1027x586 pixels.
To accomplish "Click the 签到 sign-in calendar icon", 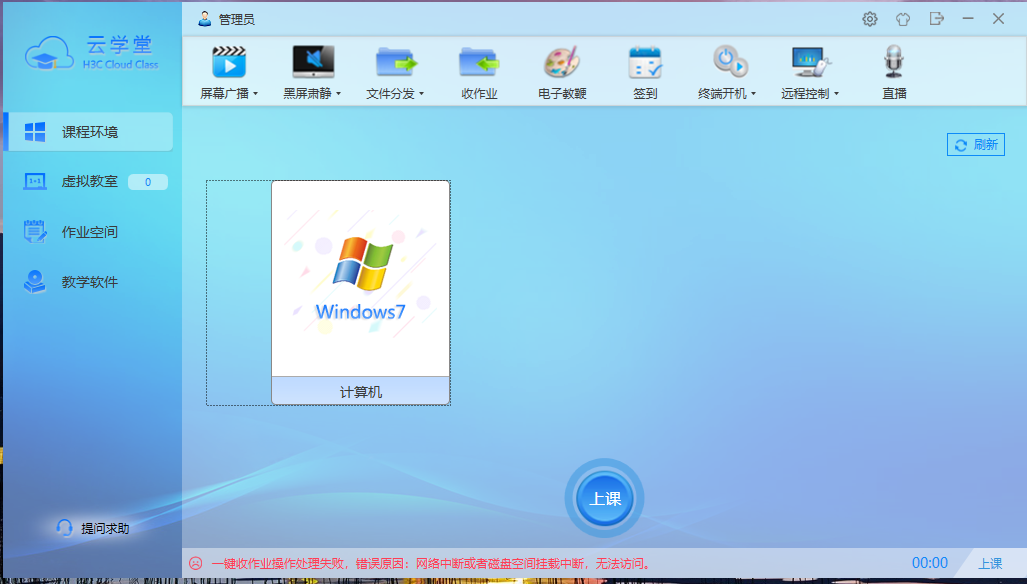I will 645,62.
